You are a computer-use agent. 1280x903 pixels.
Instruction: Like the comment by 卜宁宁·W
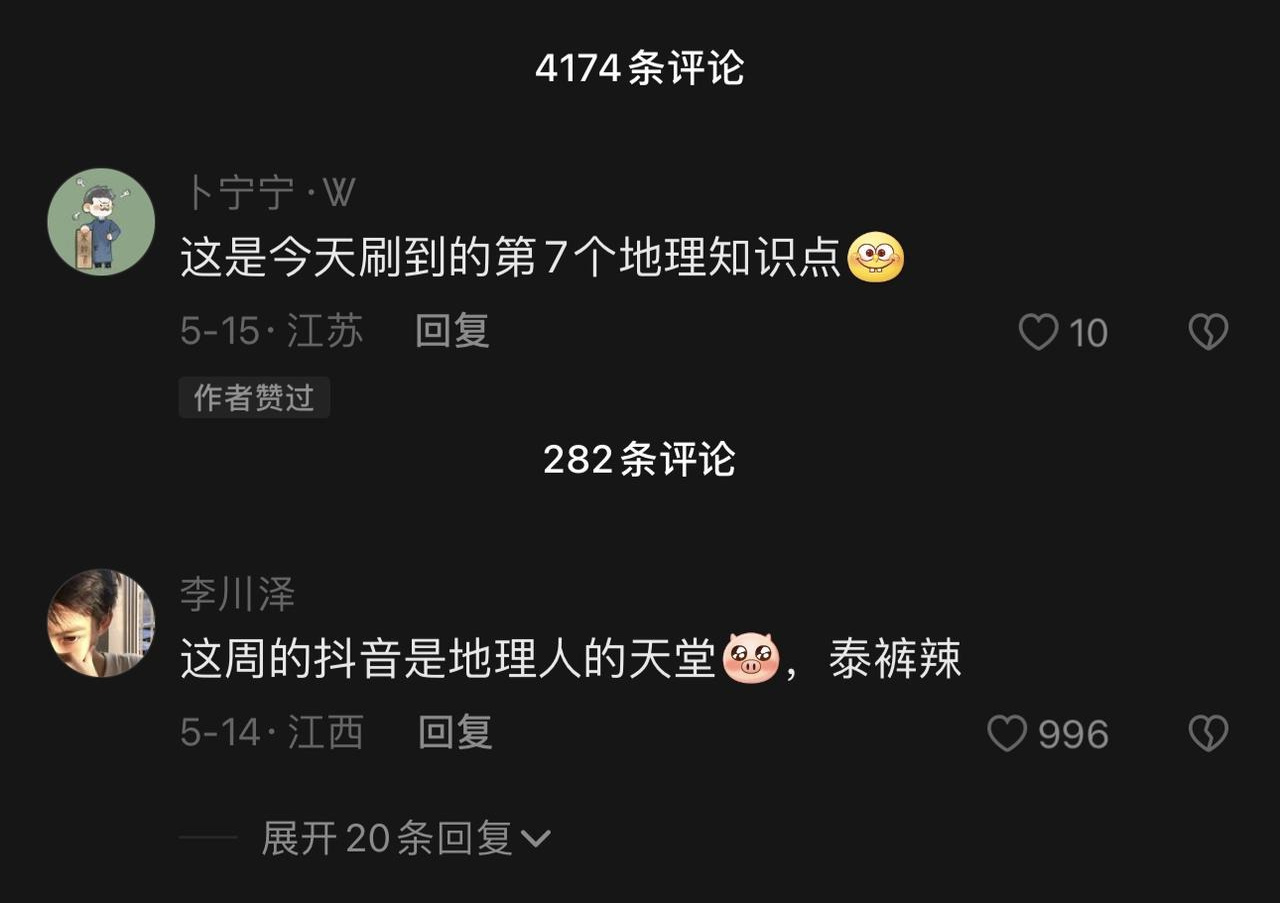tap(1038, 332)
